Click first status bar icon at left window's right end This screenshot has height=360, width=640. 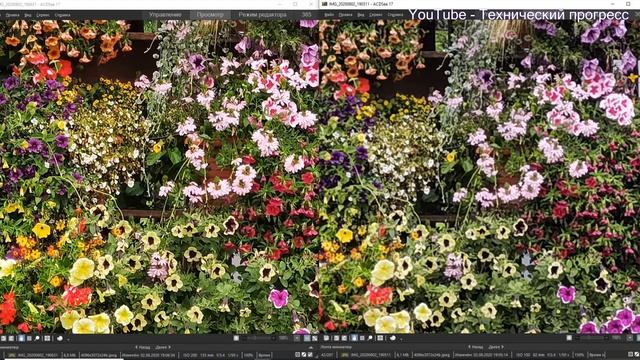[x=298, y=354]
